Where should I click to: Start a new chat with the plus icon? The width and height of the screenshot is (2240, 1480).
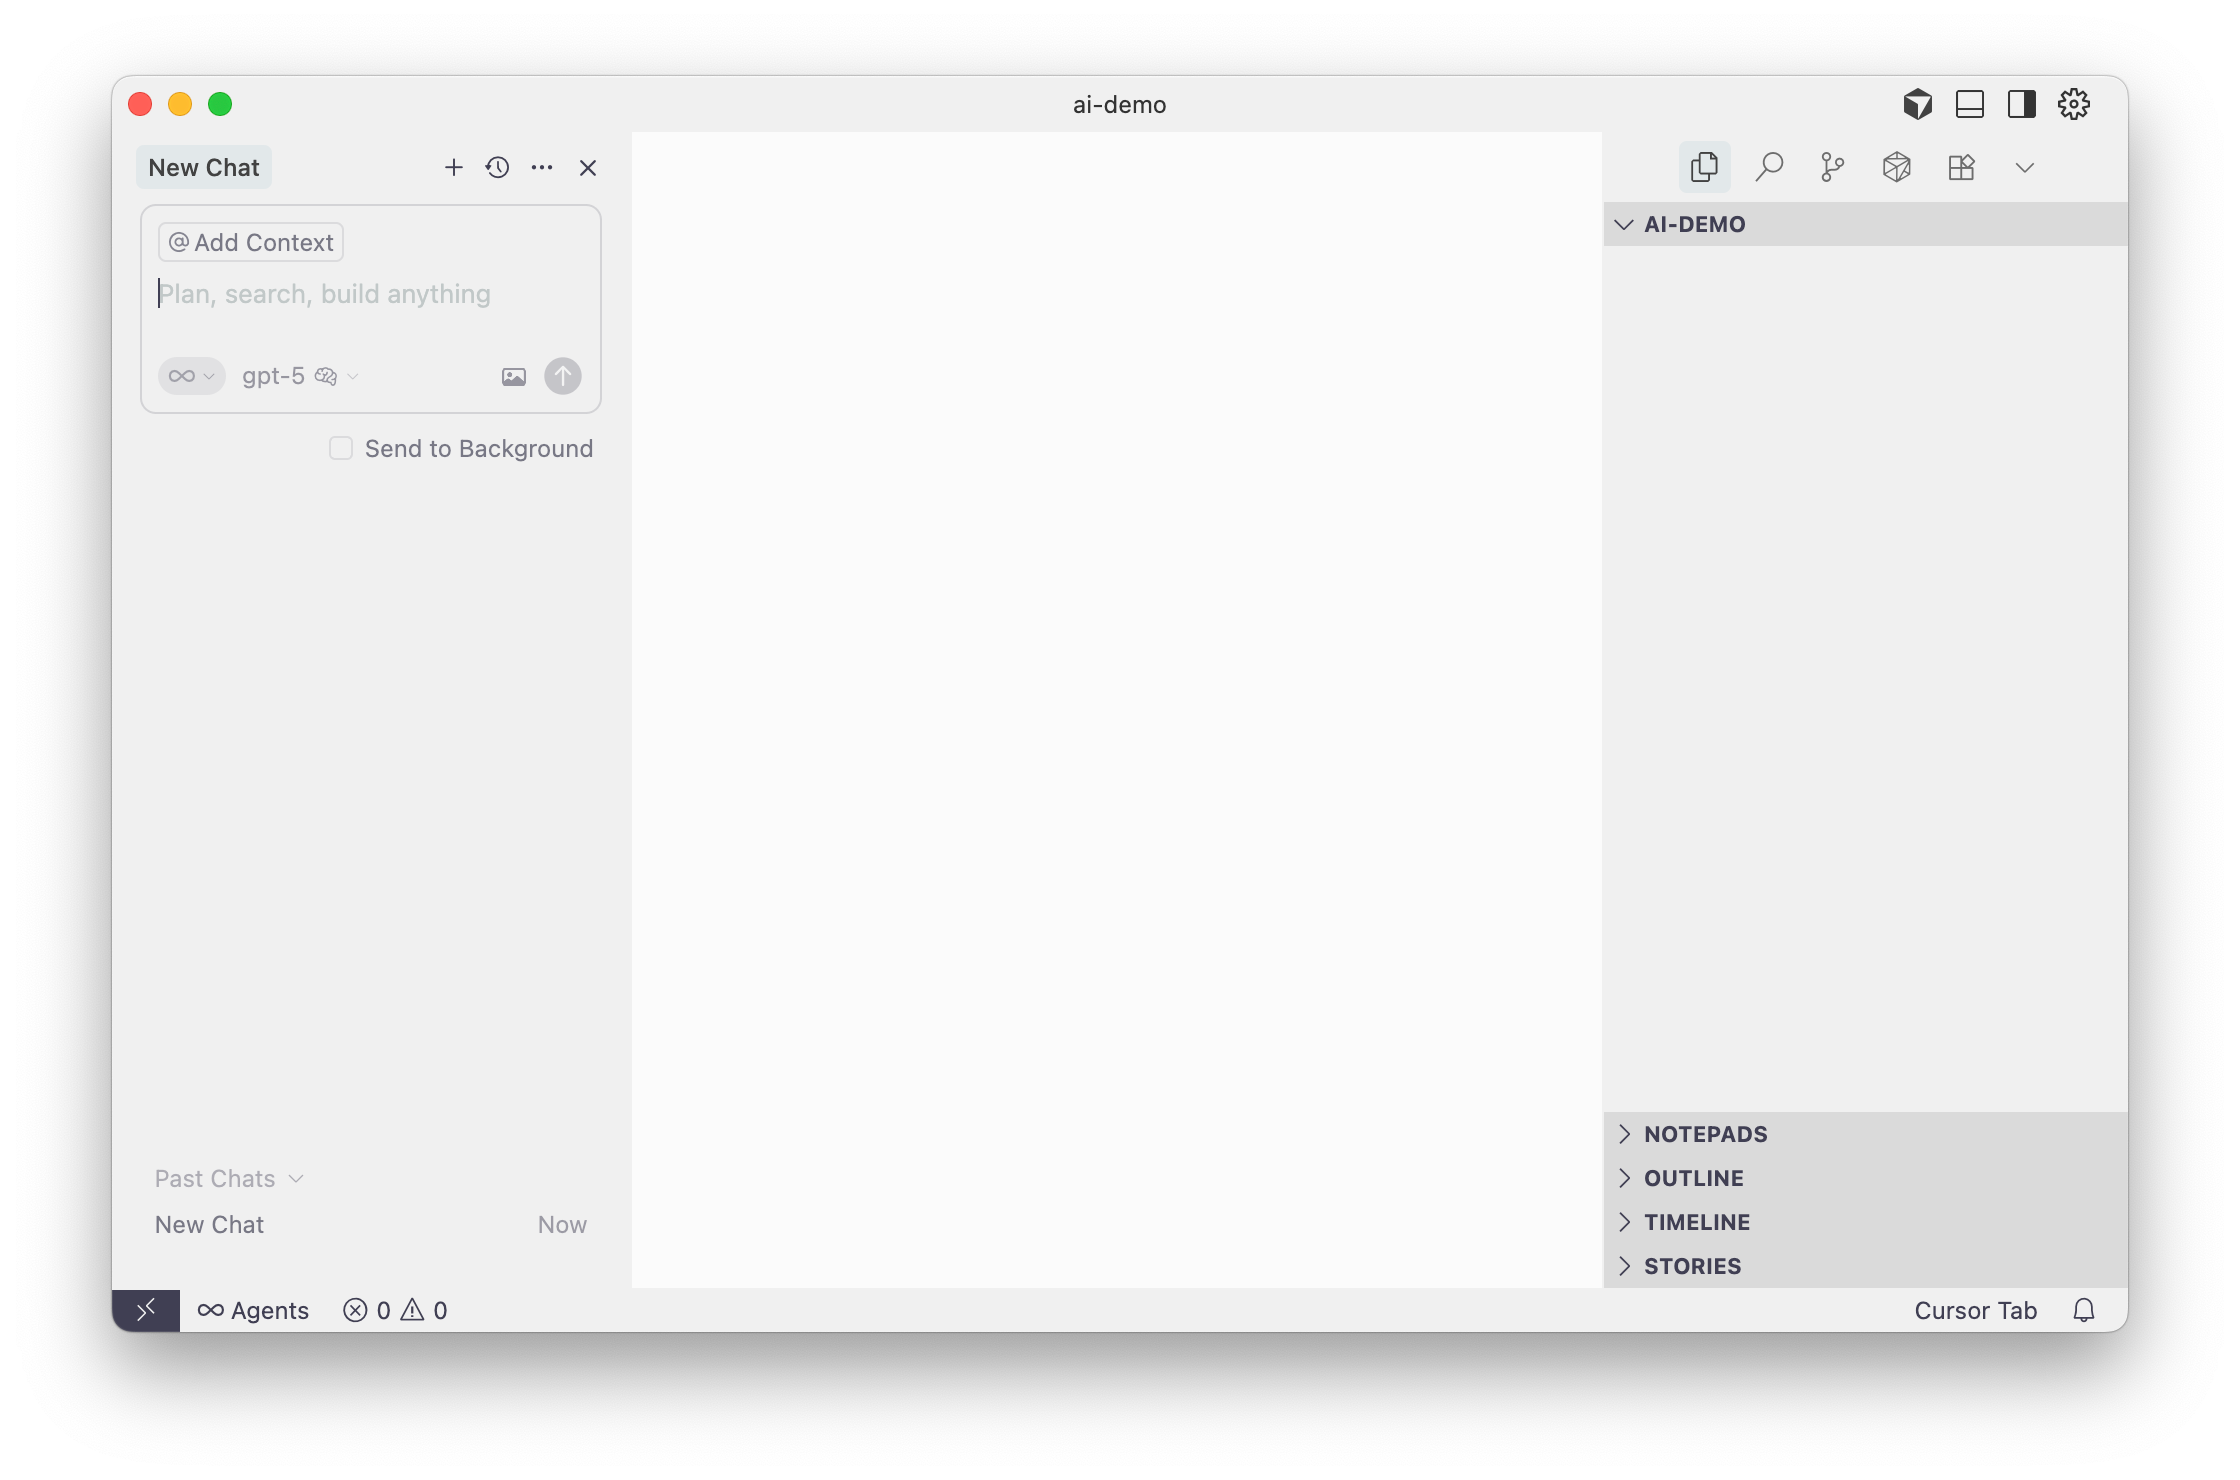click(x=453, y=167)
